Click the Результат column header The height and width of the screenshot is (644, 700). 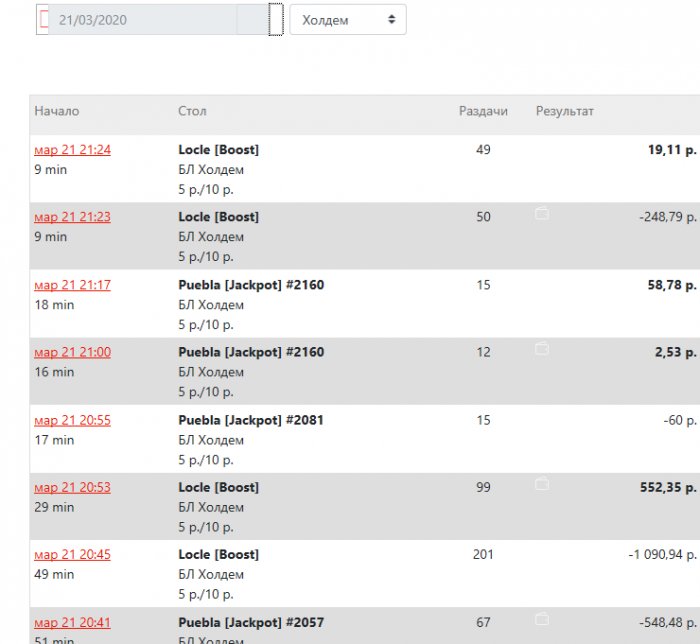click(564, 111)
